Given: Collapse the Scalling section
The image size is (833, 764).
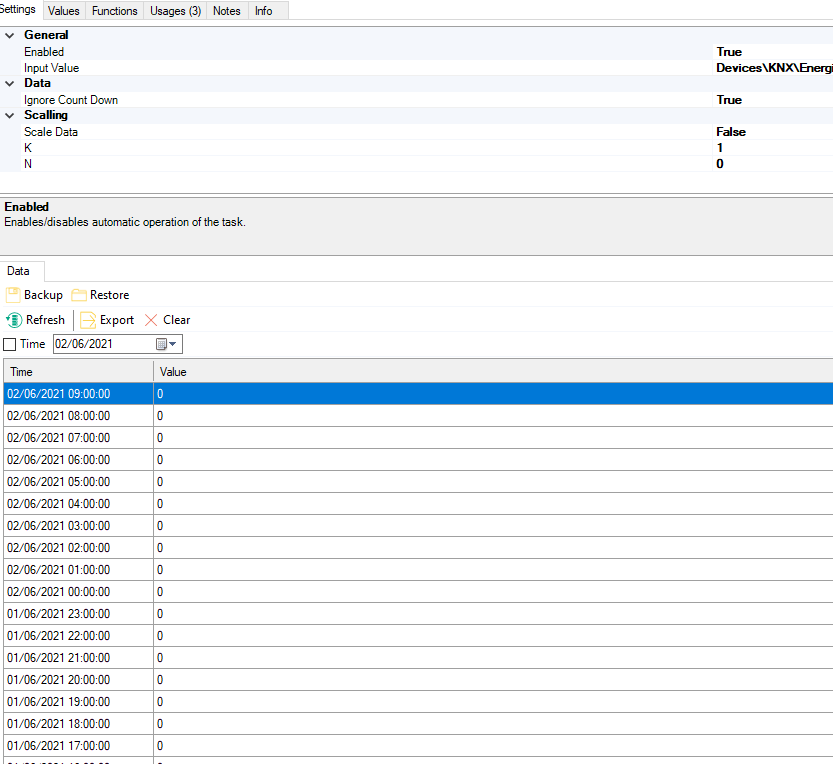Looking at the screenshot, I should tap(10, 115).
